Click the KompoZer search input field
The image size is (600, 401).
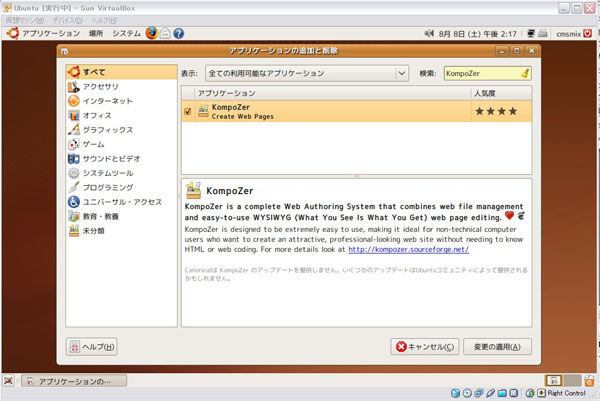click(488, 73)
